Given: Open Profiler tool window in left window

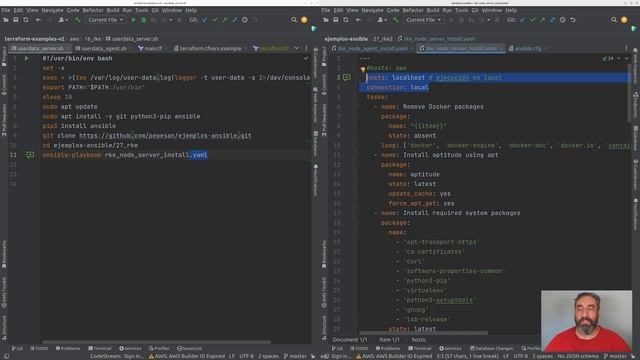Looking at the screenshot, I should (x=159, y=348).
